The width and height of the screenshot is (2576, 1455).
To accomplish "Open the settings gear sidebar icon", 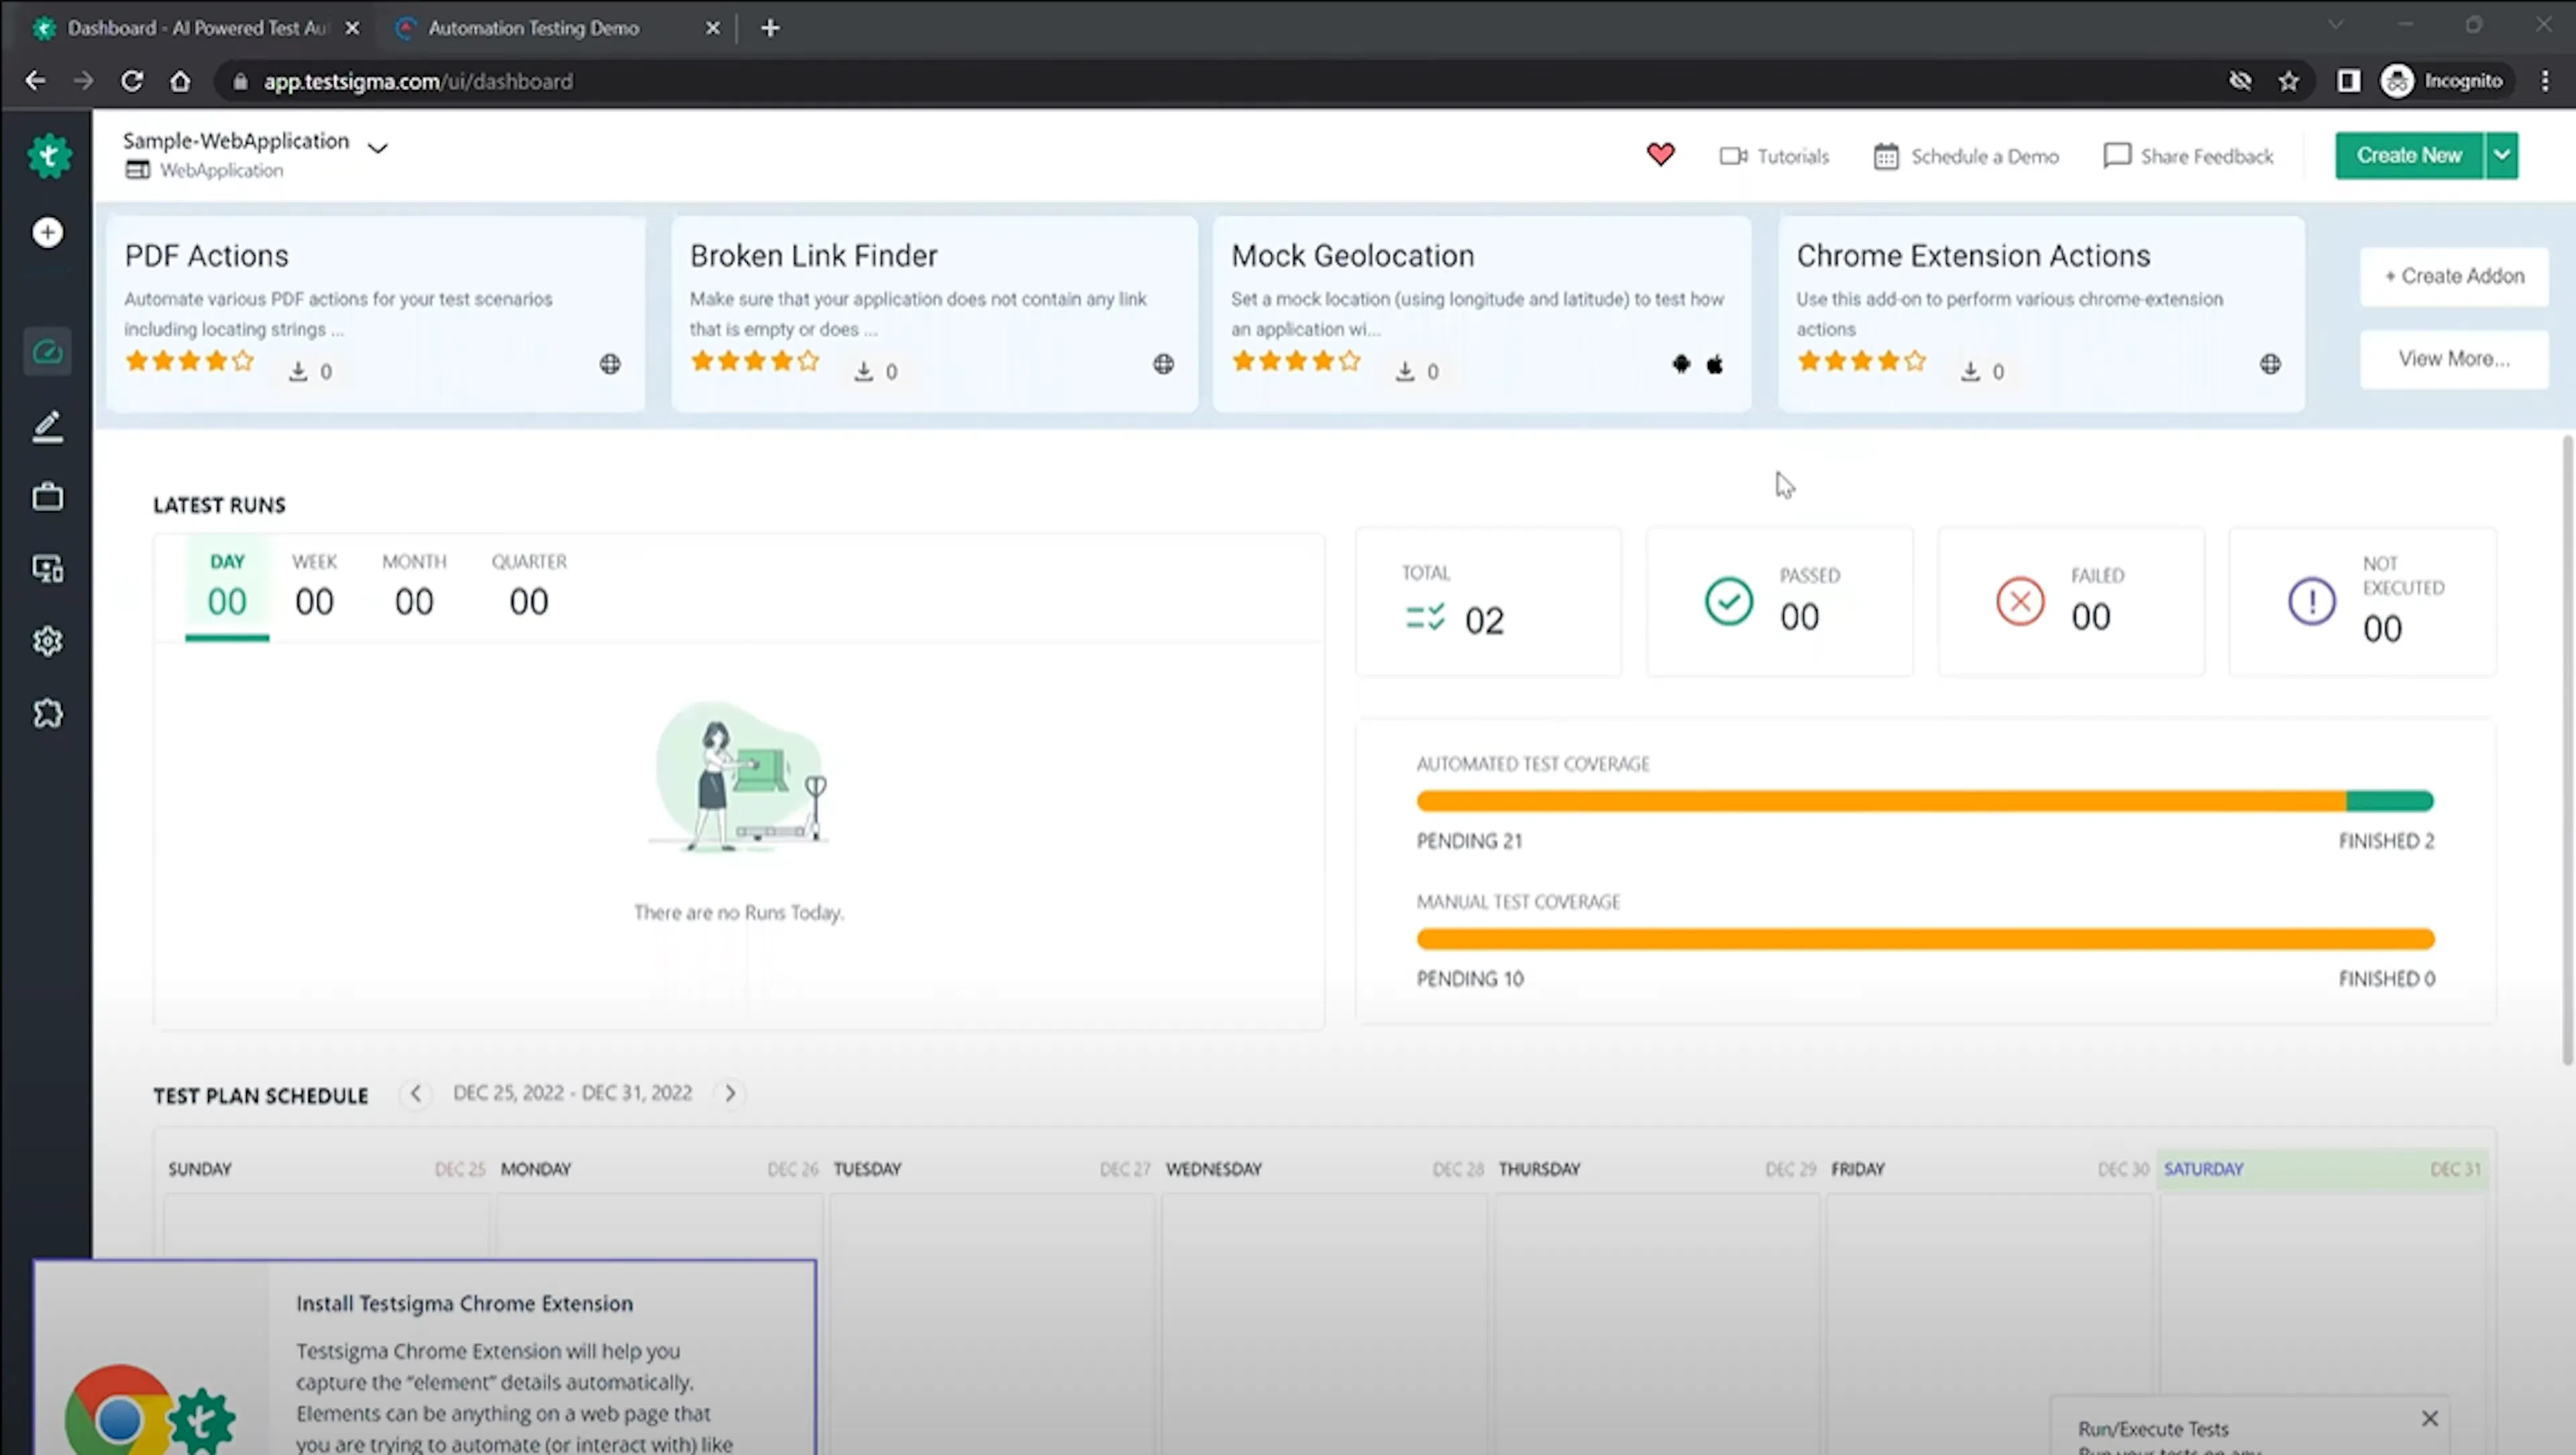I will 47,641.
